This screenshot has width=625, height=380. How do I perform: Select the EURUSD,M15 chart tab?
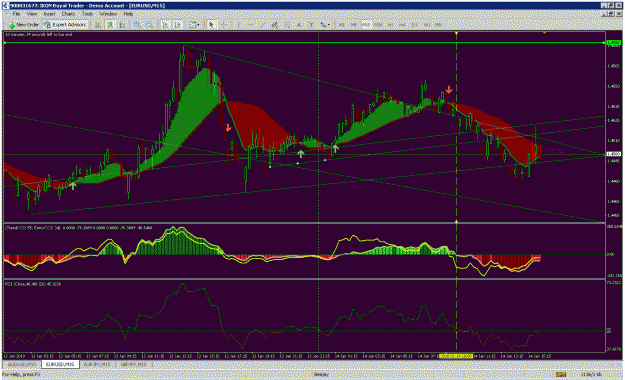[60, 364]
